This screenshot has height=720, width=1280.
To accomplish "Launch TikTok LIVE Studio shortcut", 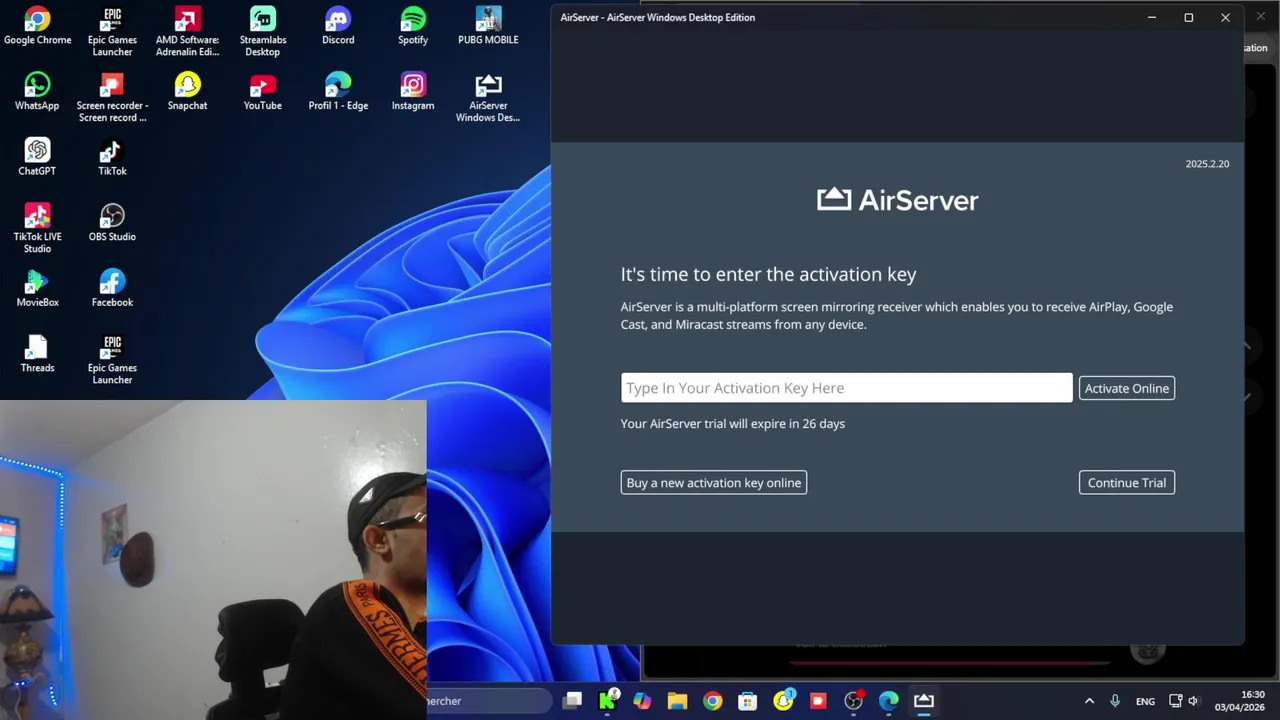I will (37, 229).
